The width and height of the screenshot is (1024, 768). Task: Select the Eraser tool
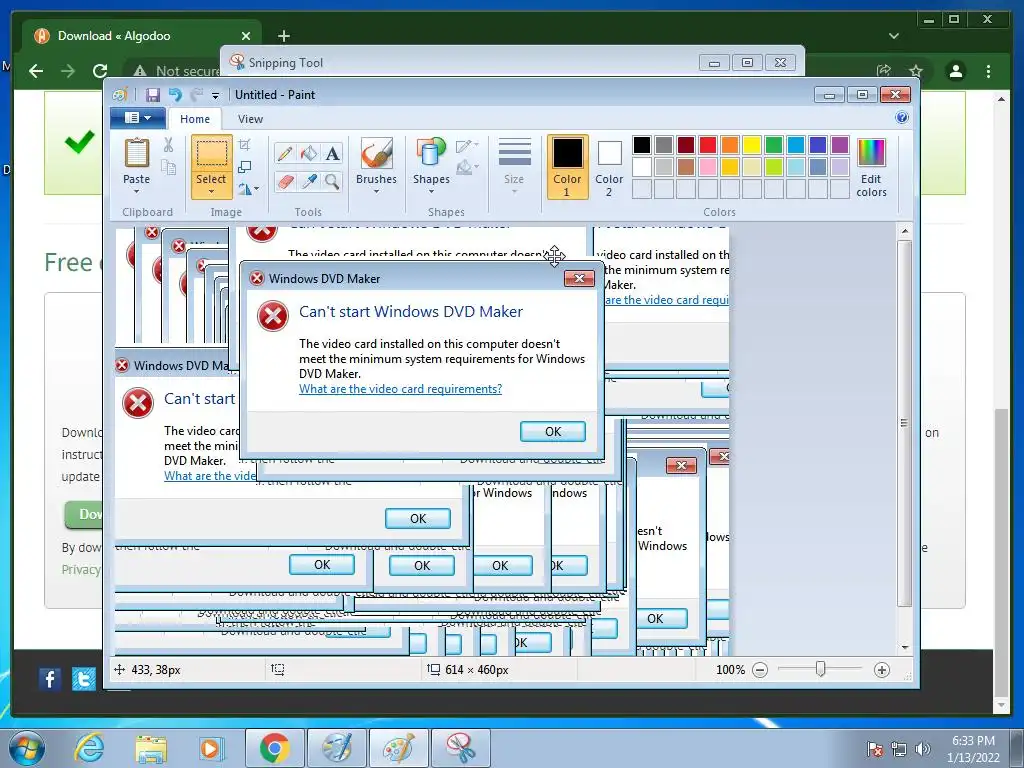pos(285,181)
